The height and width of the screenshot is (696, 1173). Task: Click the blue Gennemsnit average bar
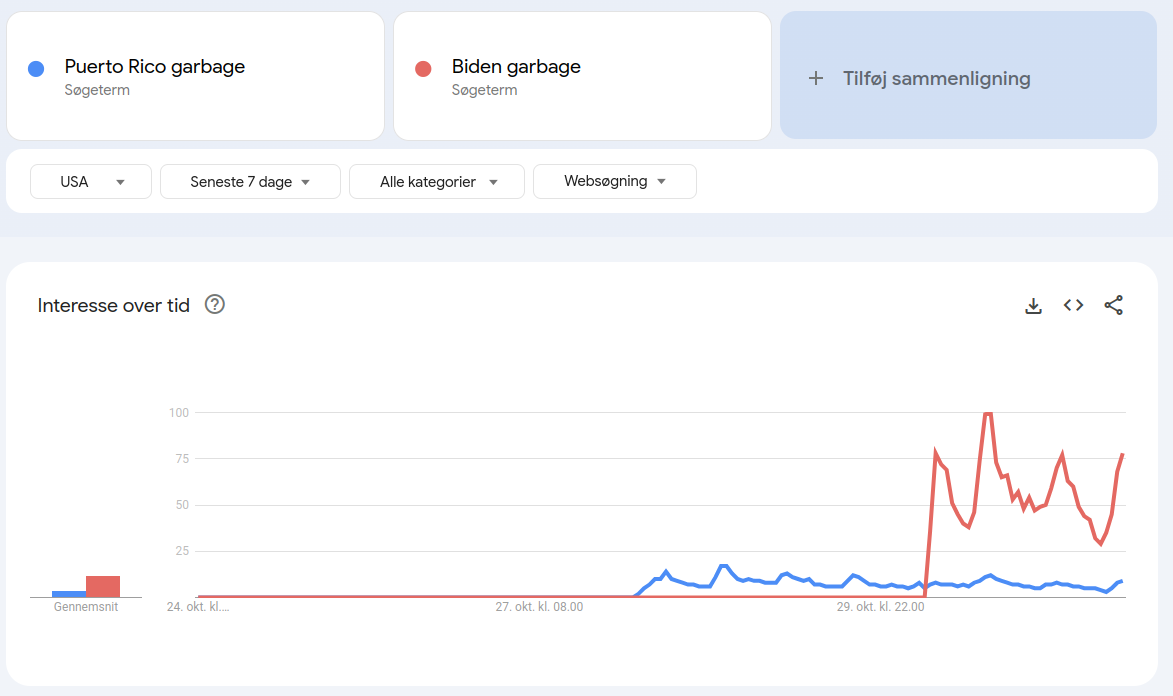pyautogui.click(x=69, y=594)
